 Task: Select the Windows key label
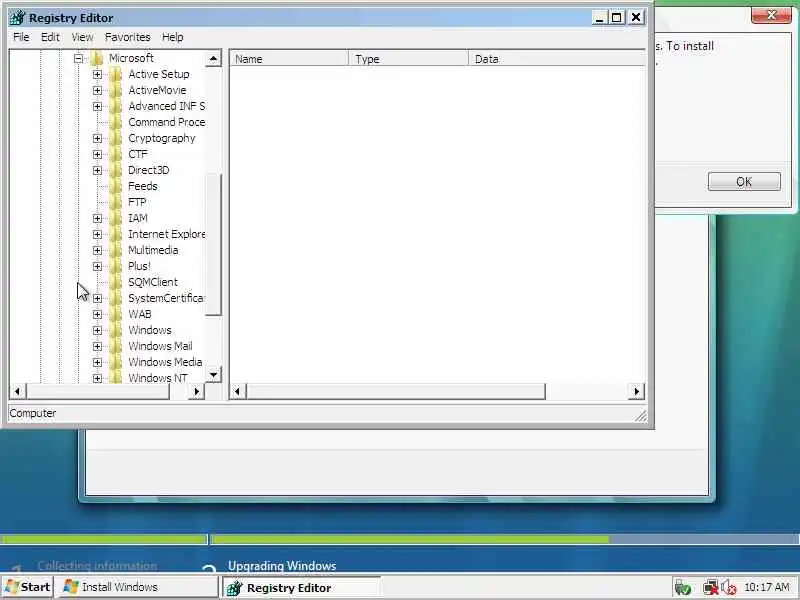pyautogui.click(x=150, y=330)
